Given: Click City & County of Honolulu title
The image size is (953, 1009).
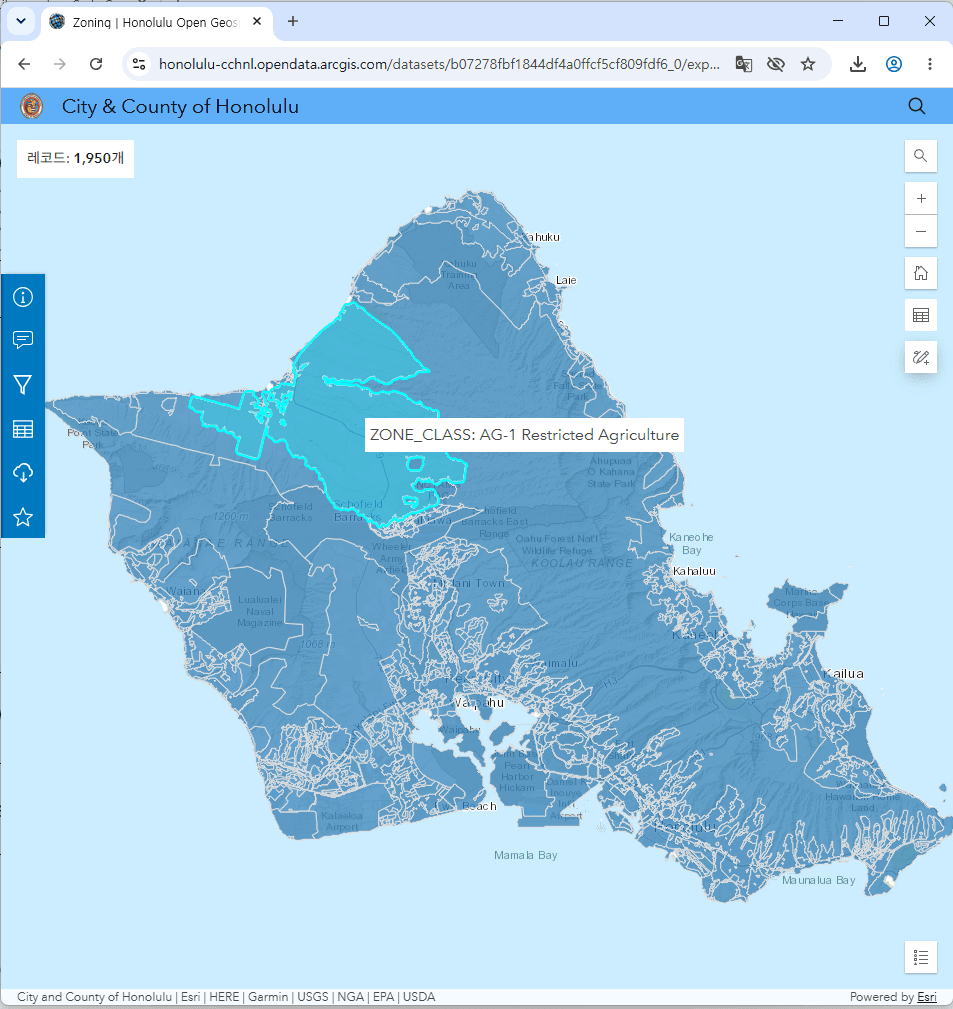Looking at the screenshot, I should point(180,106).
